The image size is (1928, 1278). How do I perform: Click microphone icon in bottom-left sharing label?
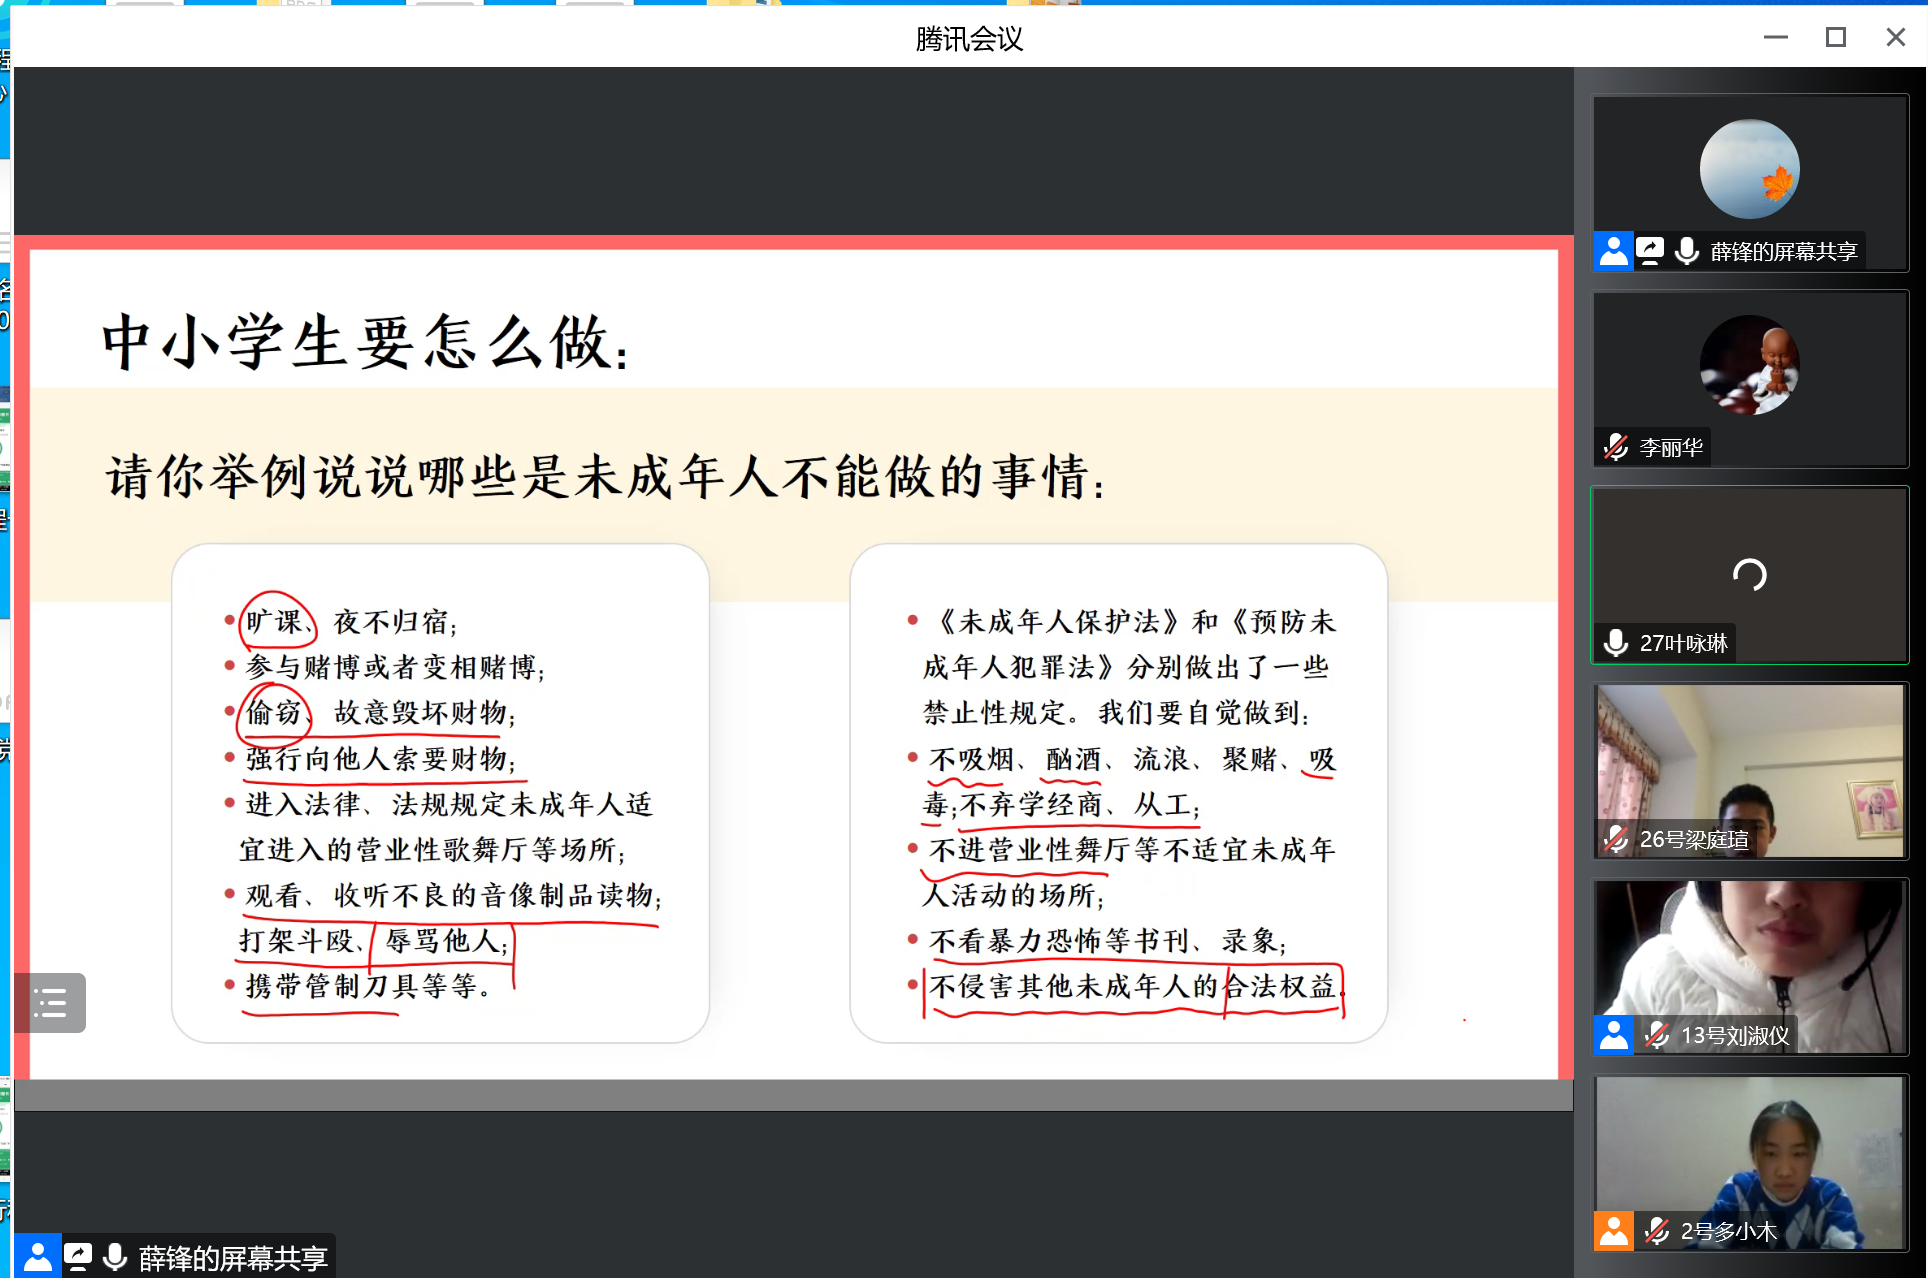point(116,1257)
